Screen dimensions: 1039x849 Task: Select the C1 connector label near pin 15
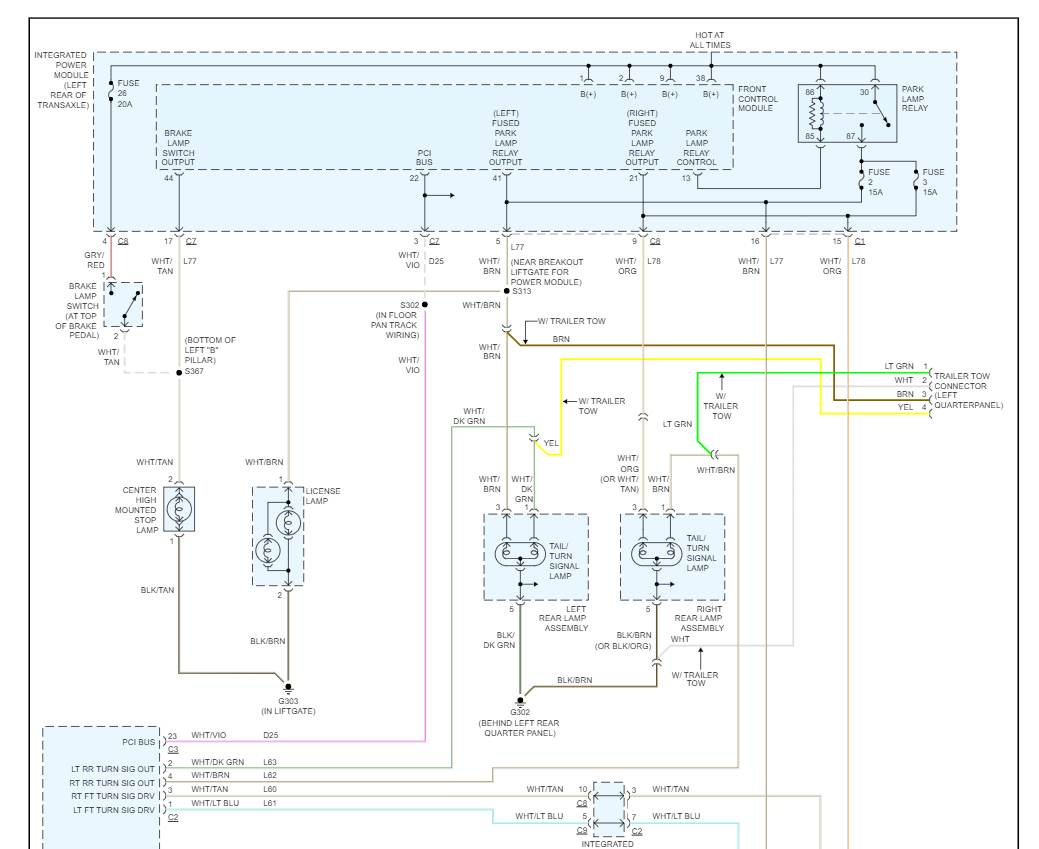859,241
